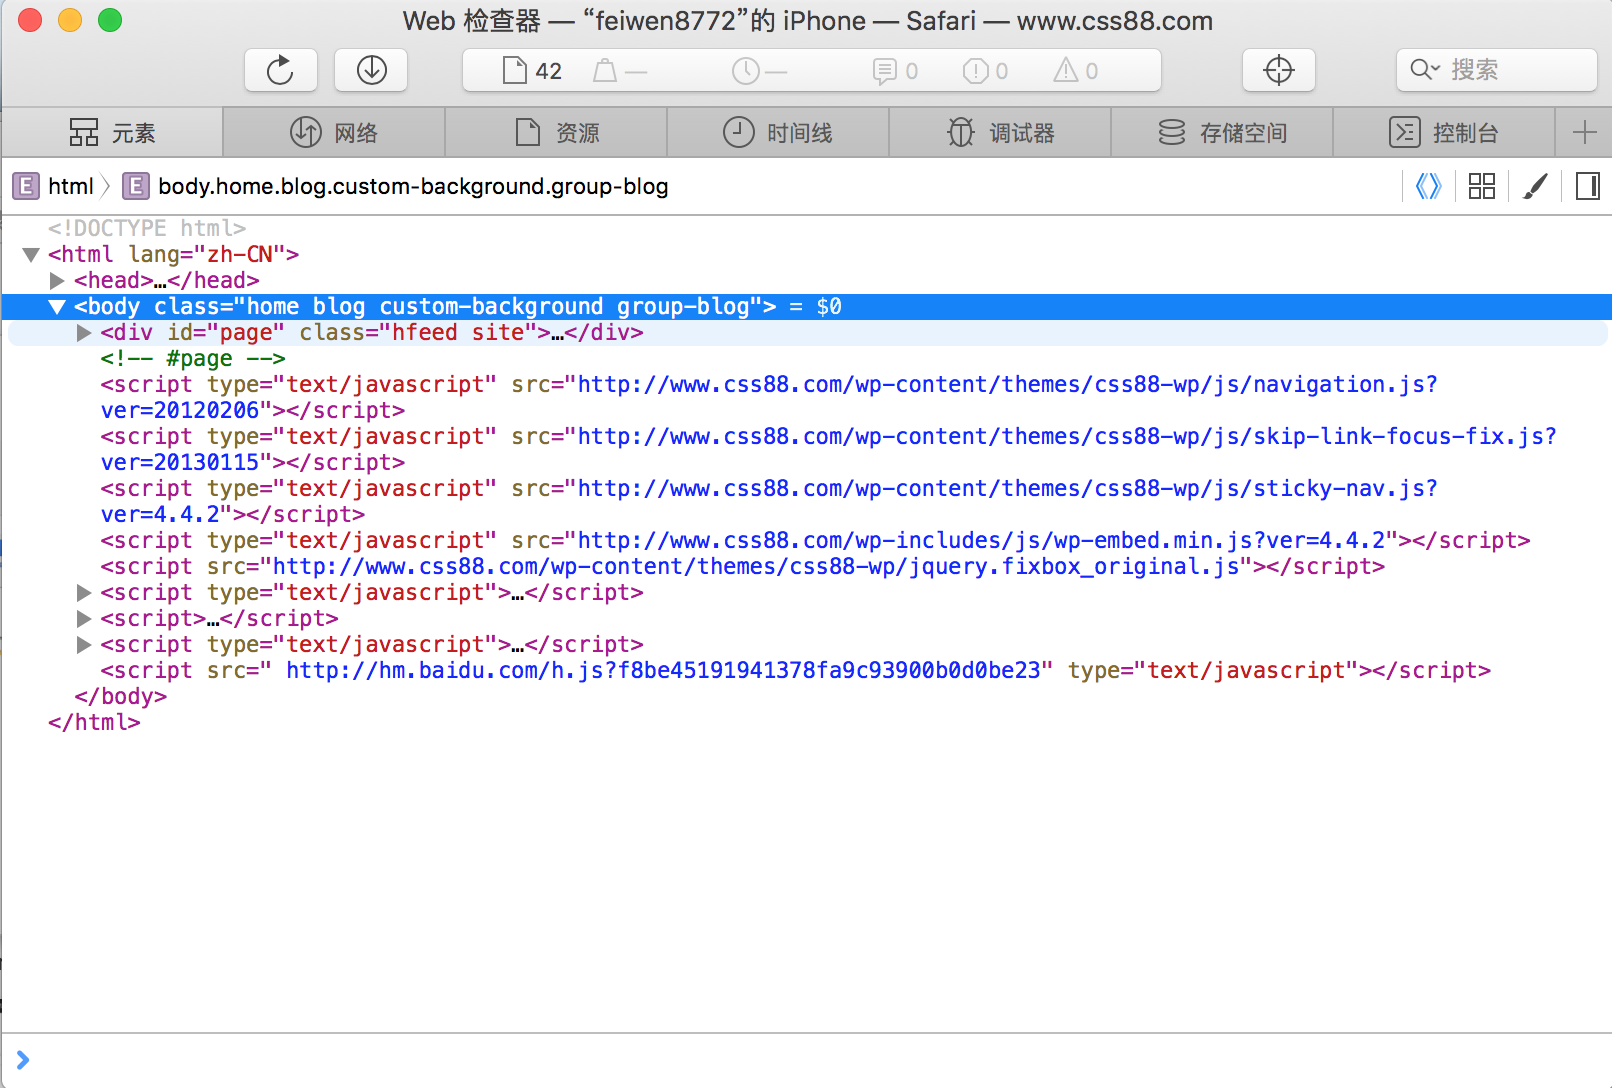The width and height of the screenshot is (1612, 1088).
Task: Zoom the Web Inspector window
Action: (110, 20)
